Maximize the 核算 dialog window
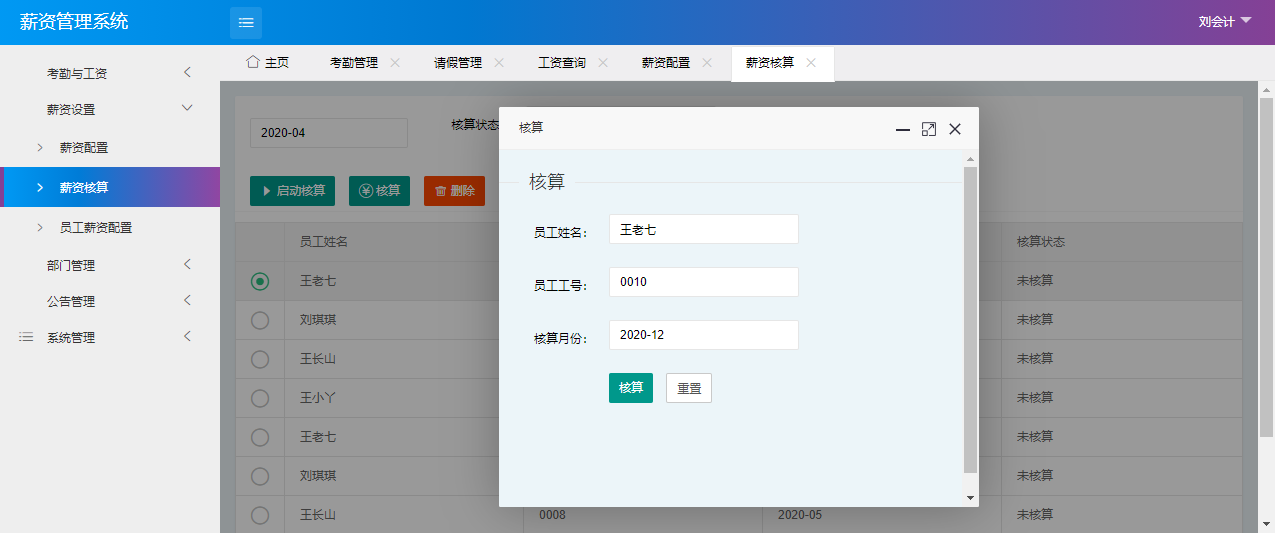Viewport: 1275px width, 533px height. (928, 129)
